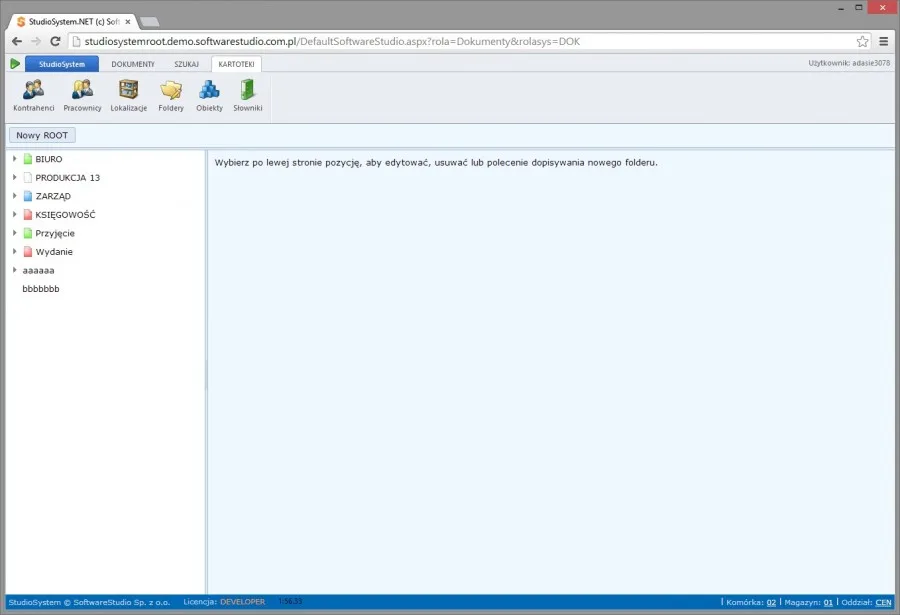
Task: Click the green BIURO folder icon
Action: tap(28, 159)
